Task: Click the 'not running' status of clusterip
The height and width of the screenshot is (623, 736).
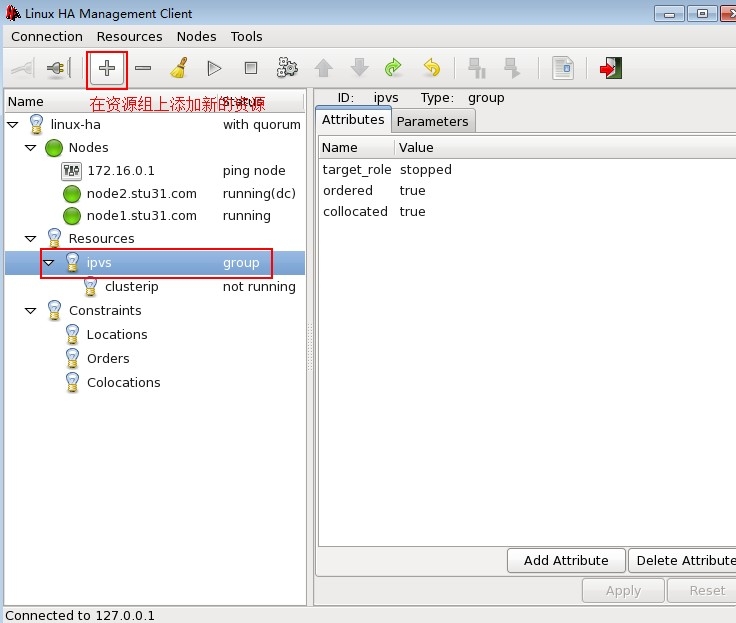Action: click(259, 287)
